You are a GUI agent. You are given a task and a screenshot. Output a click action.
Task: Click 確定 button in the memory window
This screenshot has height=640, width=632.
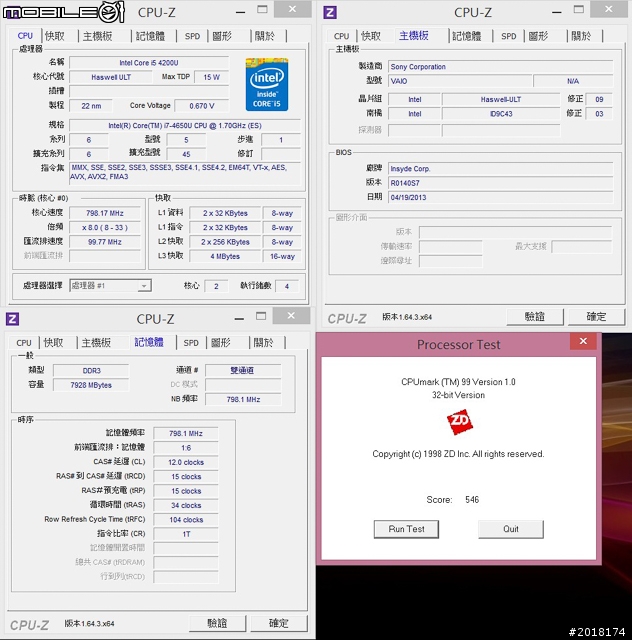pos(278,623)
